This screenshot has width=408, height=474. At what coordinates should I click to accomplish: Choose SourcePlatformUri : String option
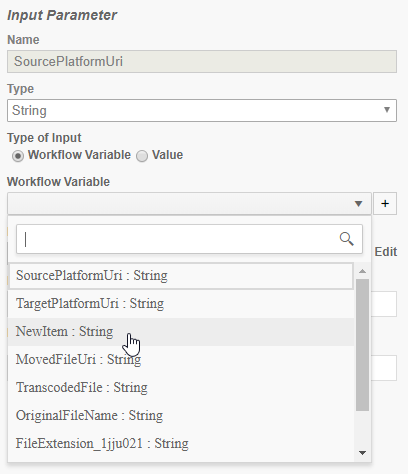point(181,276)
